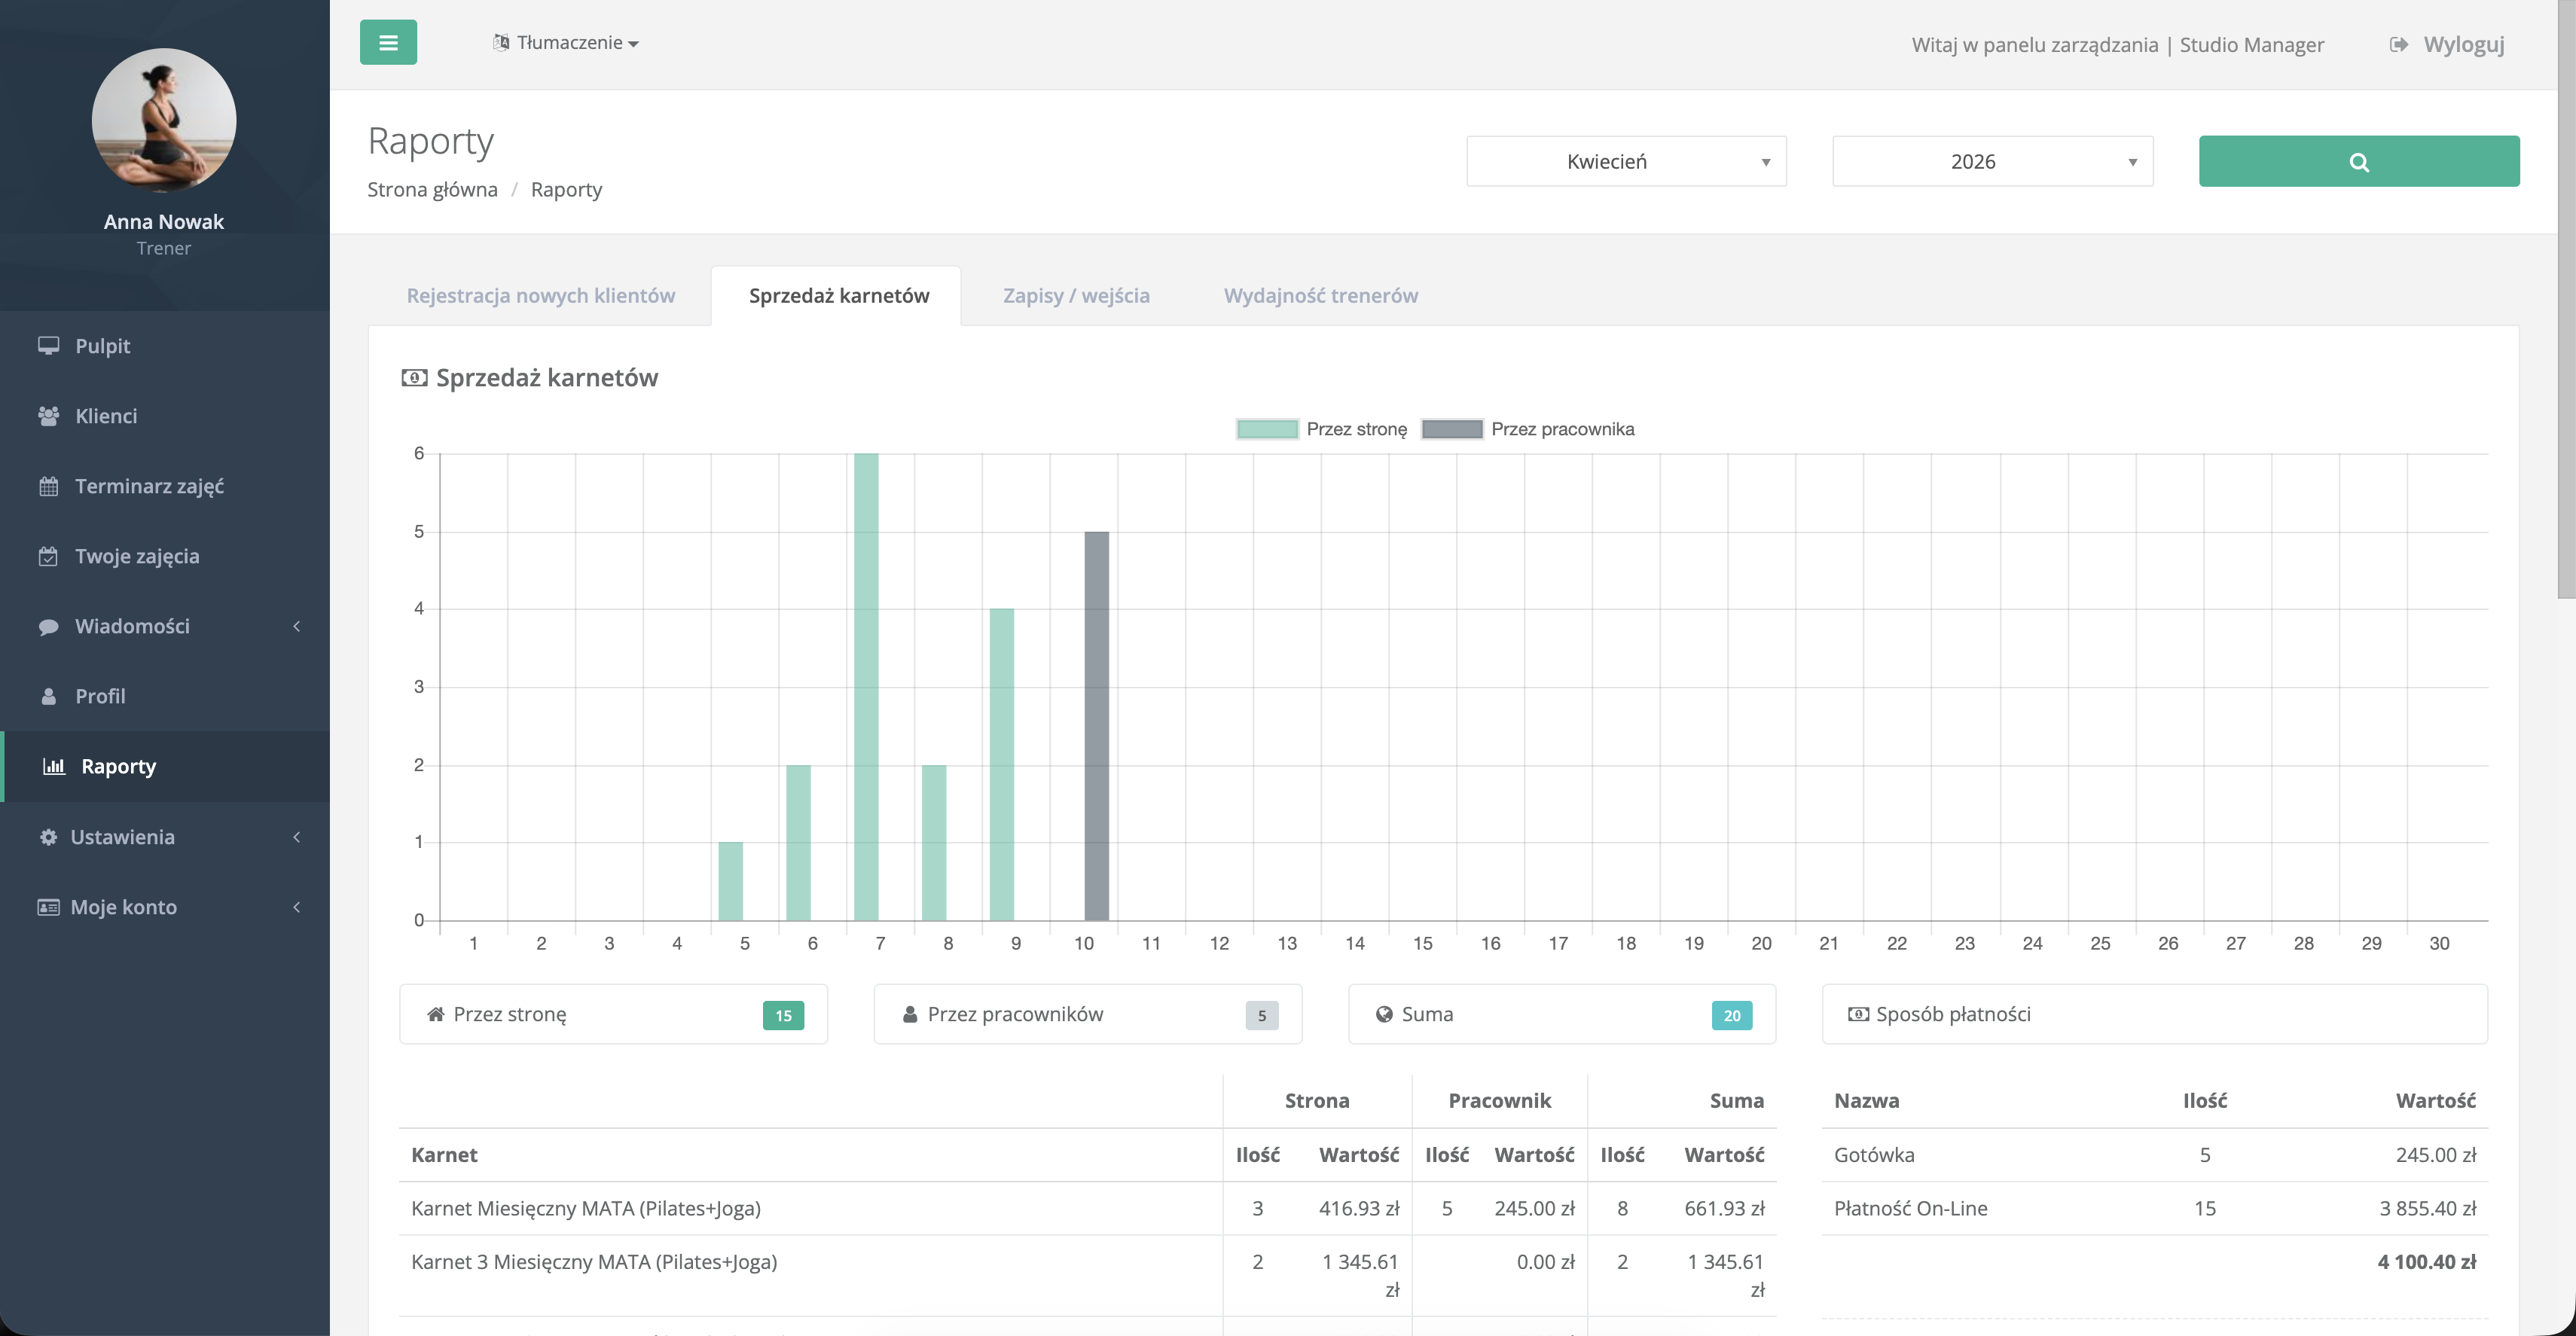Viewport: 2576px width, 1336px height.
Task: Open 'Wydajność trenerów' tab
Action: tap(1320, 296)
